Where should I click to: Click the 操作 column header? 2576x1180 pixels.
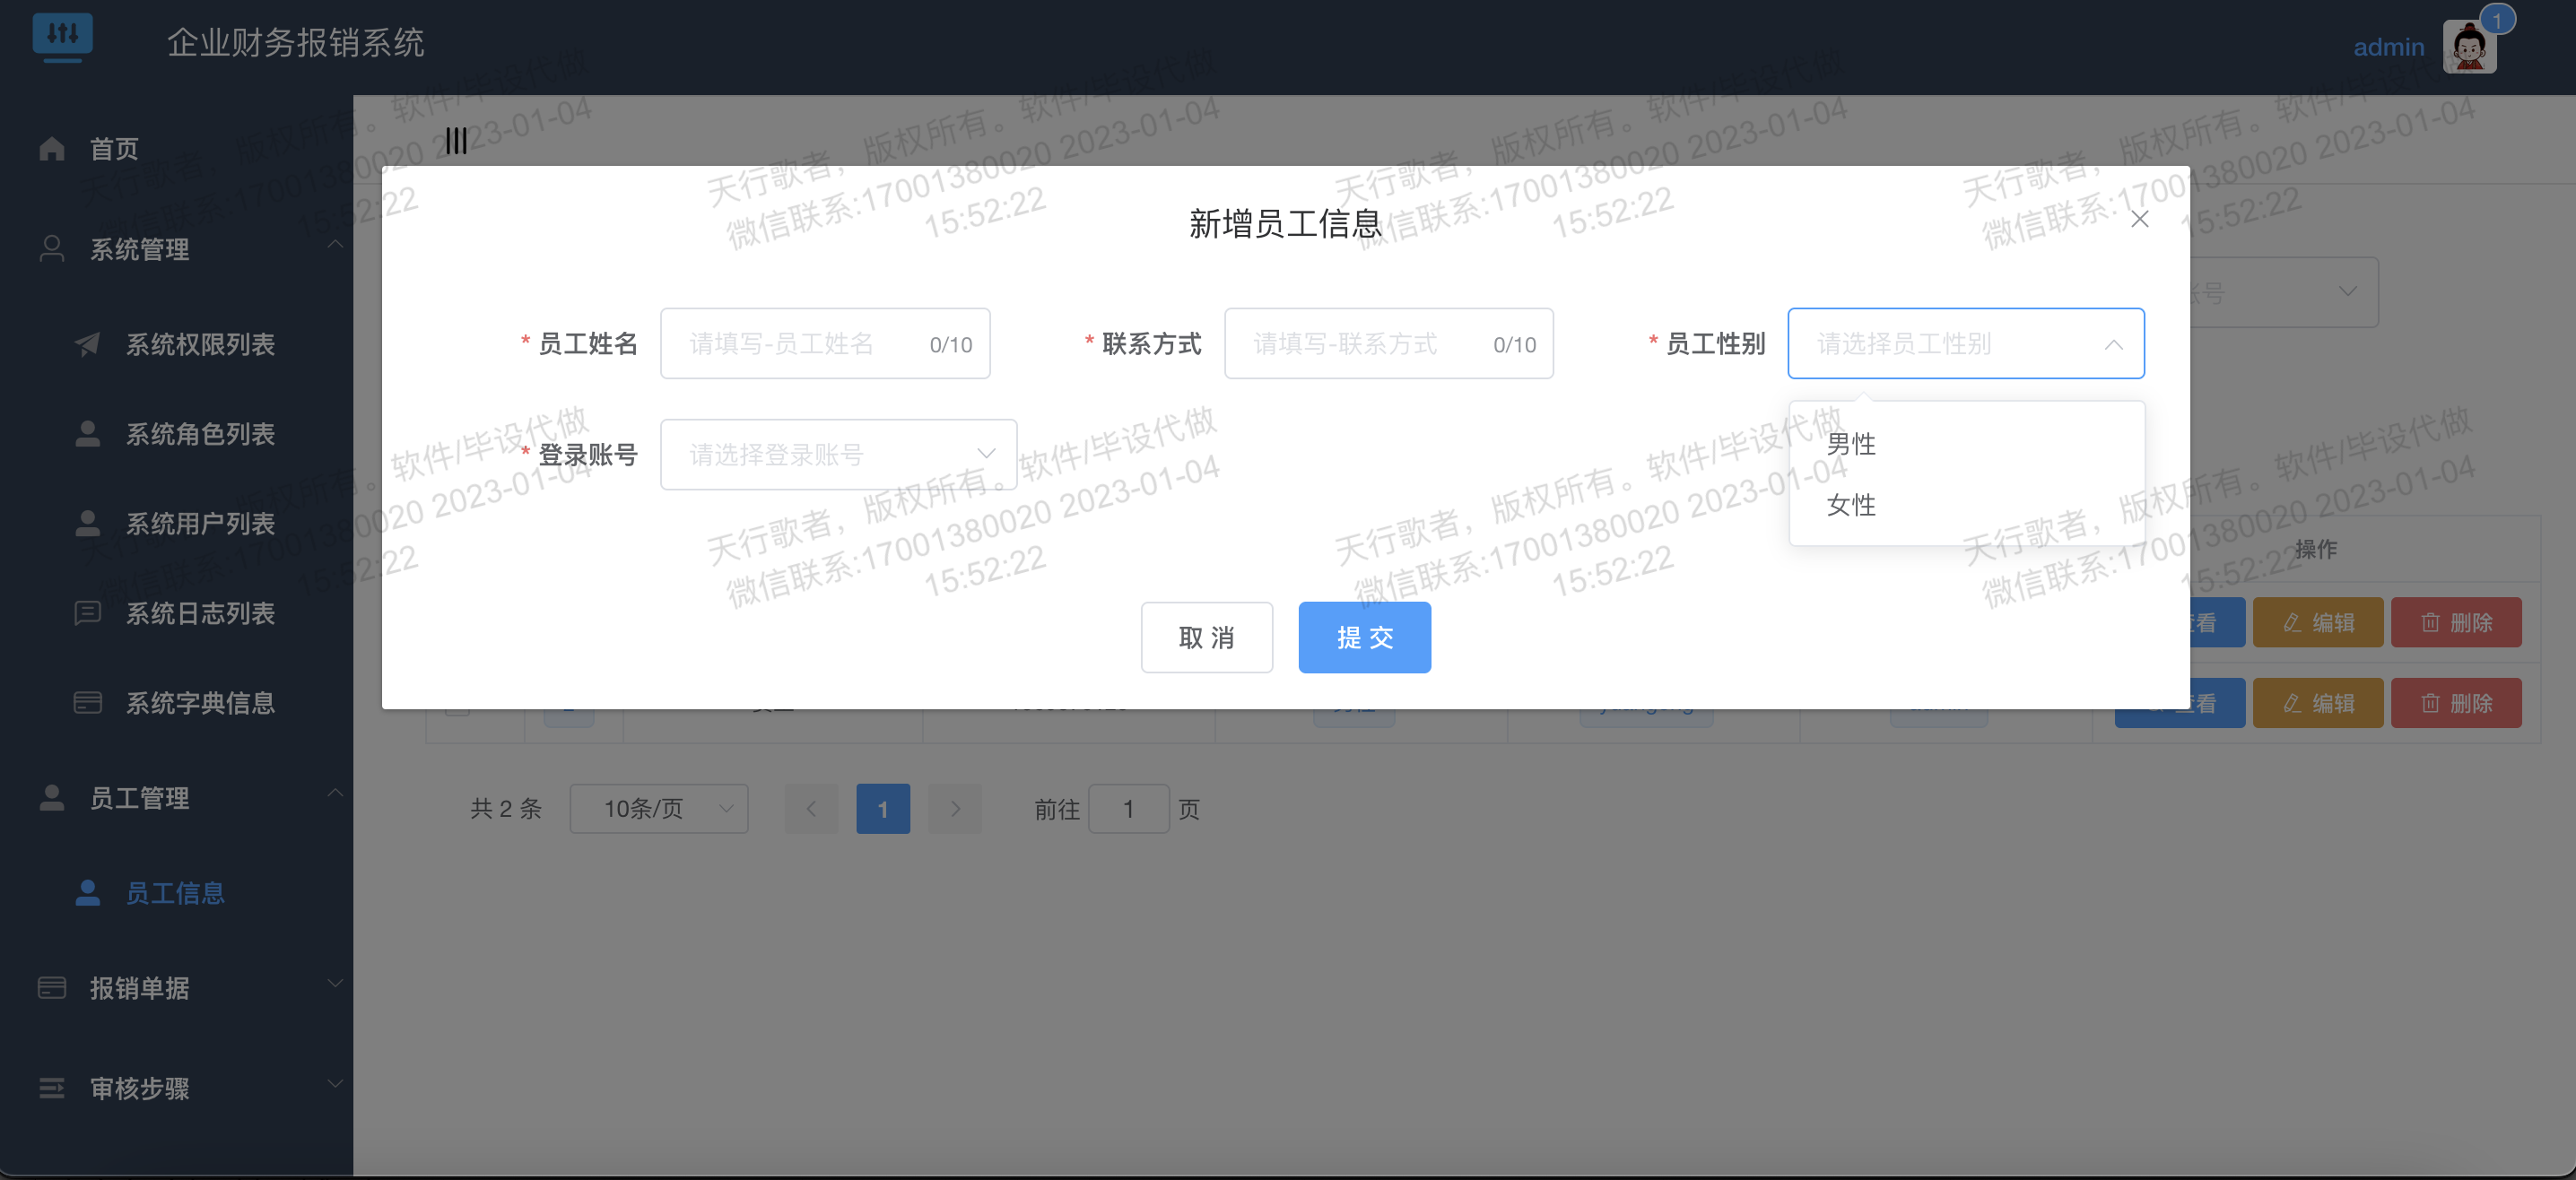[2316, 549]
